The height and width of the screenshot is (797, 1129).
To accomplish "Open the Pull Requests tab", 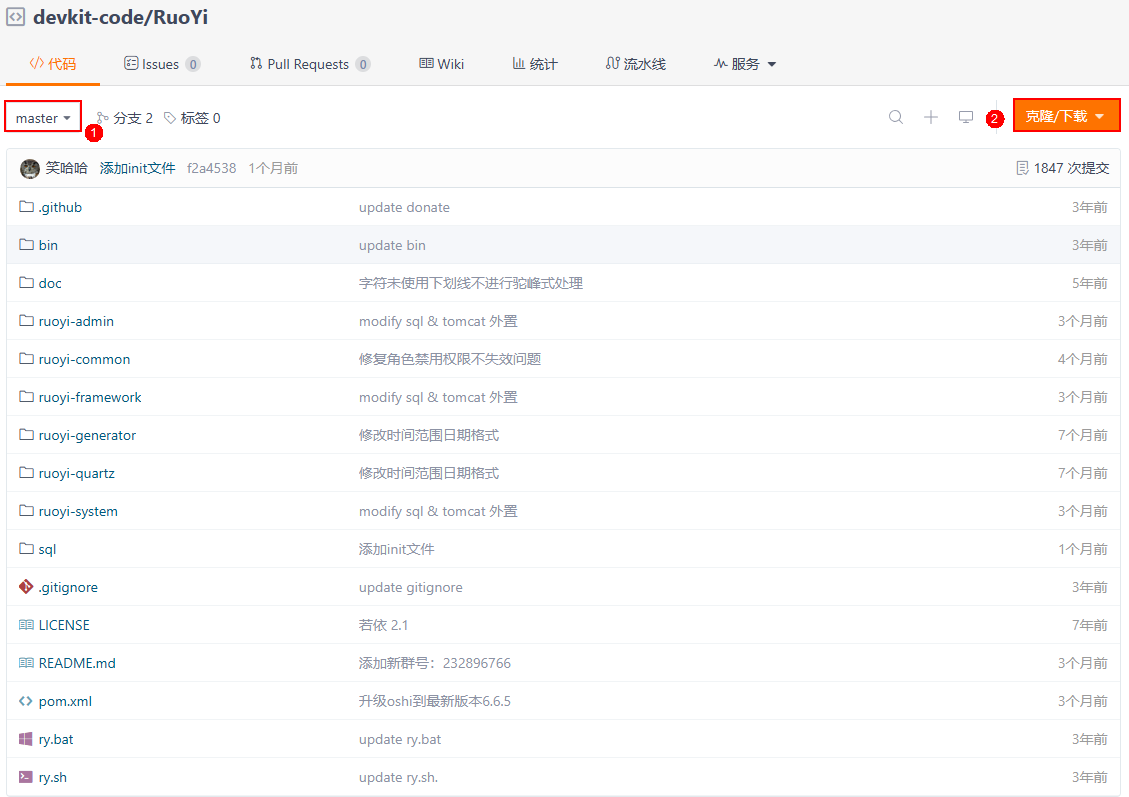I will pos(310,64).
